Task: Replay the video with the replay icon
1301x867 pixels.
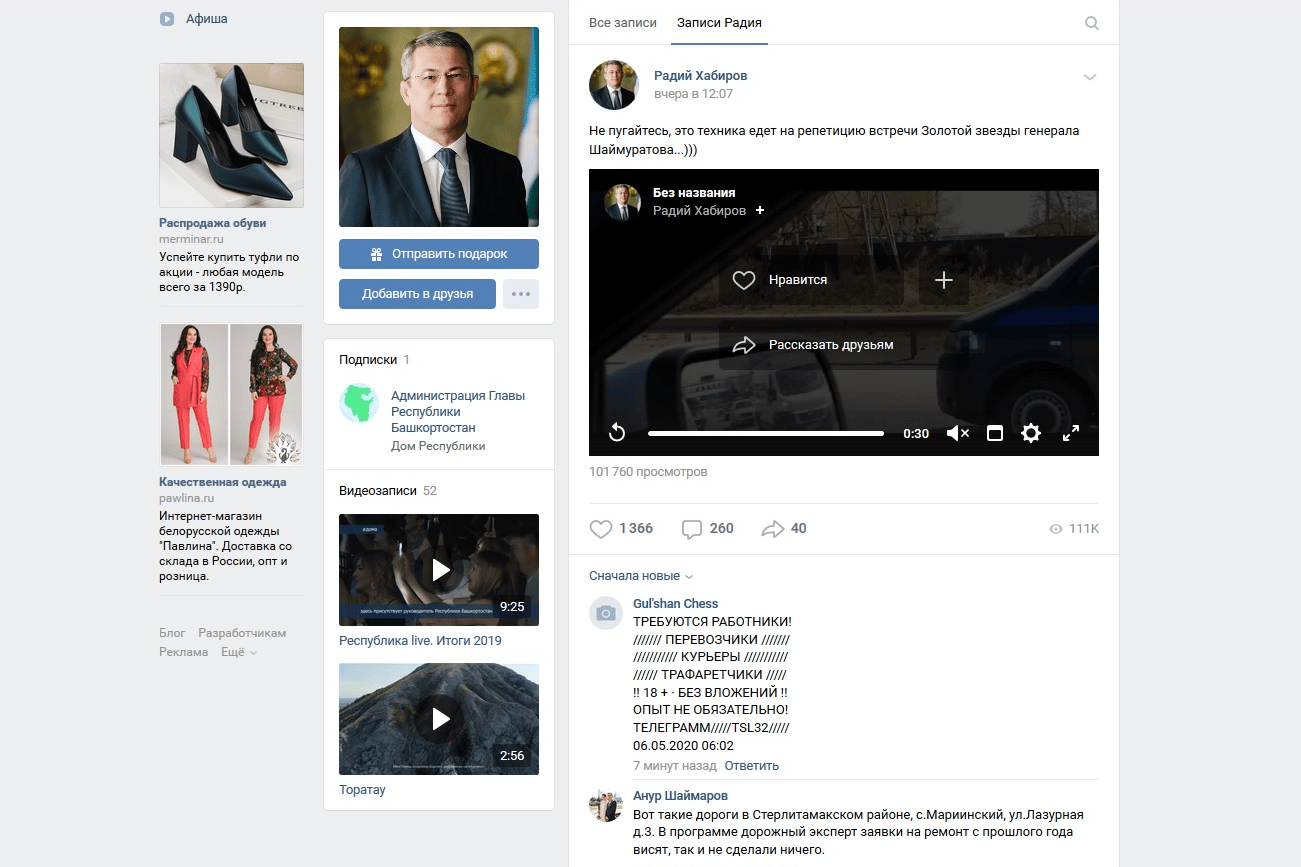Action: [617, 433]
